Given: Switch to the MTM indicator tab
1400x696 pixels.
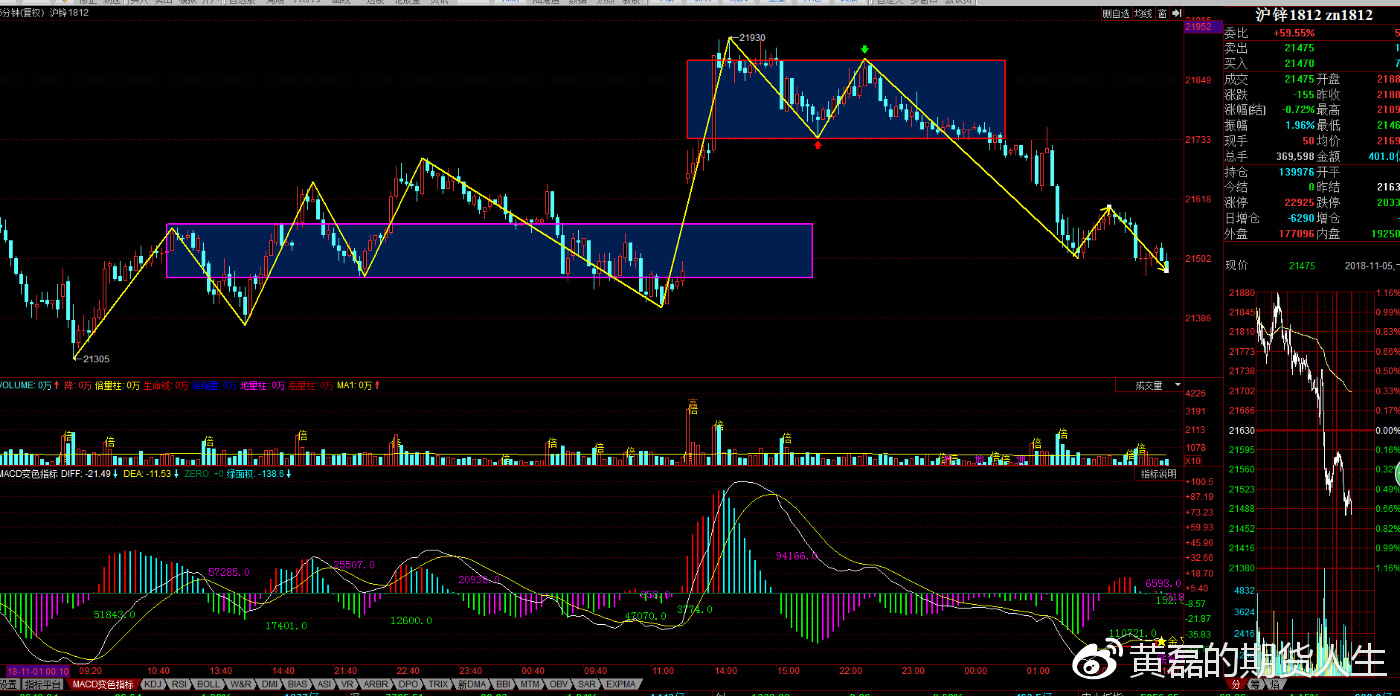Looking at the screenshot, I should coord(530,684).
